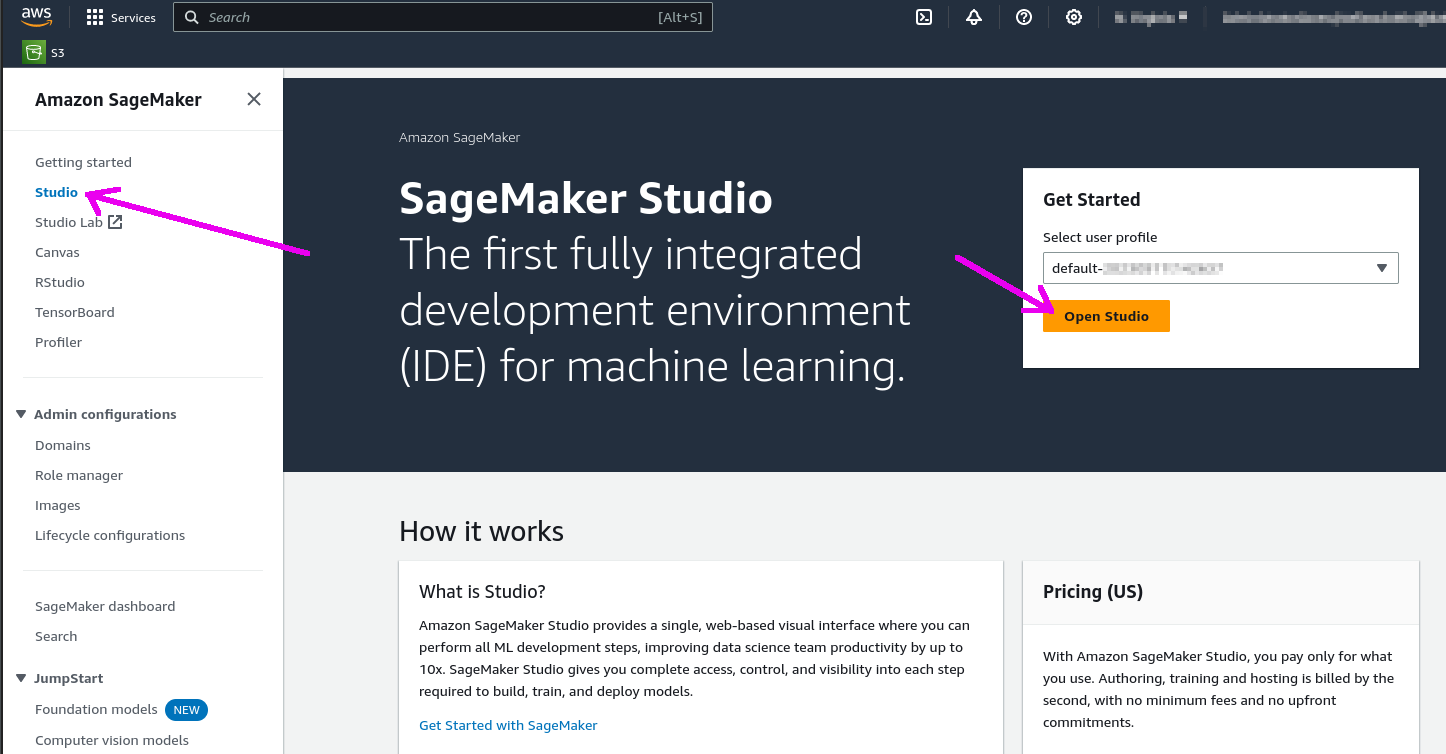Open Foundation models under JumpStart
Viewport: 1446px width, 754px height.
click(x=96, y=709)
